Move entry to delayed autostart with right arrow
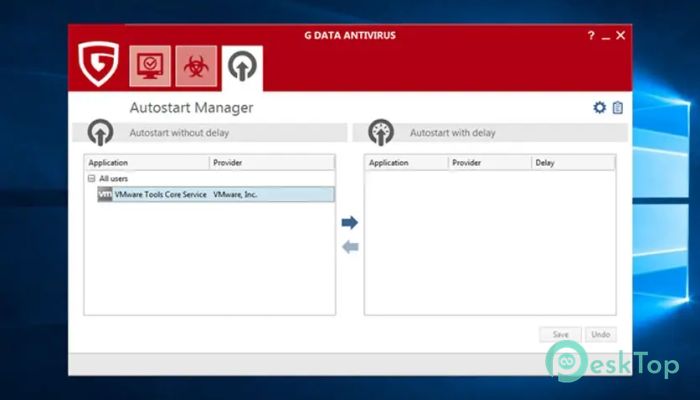Image resolution: width=700 pixels, height=400 pixels. (350, 222)
